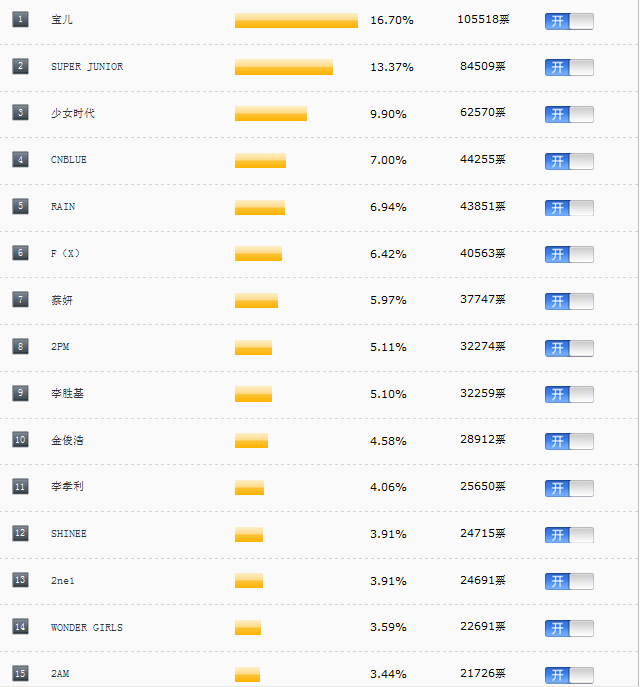The width and height of the screenshot is (640, 687).
Task: Click rank badge number 13
Action: pyautogui.click(x=20, y=580)
